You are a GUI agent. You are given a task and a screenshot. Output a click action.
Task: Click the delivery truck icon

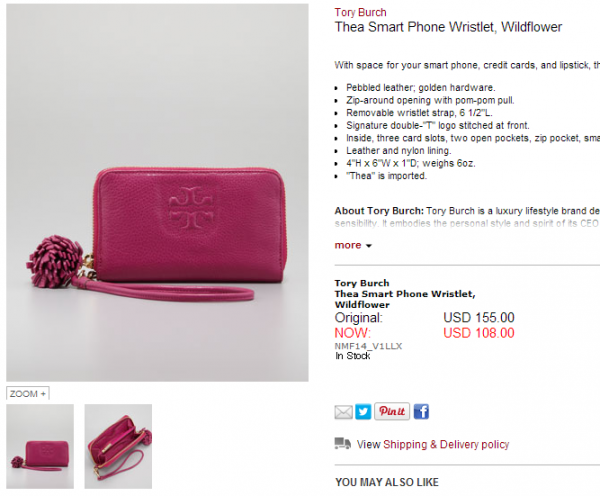[x=342, y=444]
